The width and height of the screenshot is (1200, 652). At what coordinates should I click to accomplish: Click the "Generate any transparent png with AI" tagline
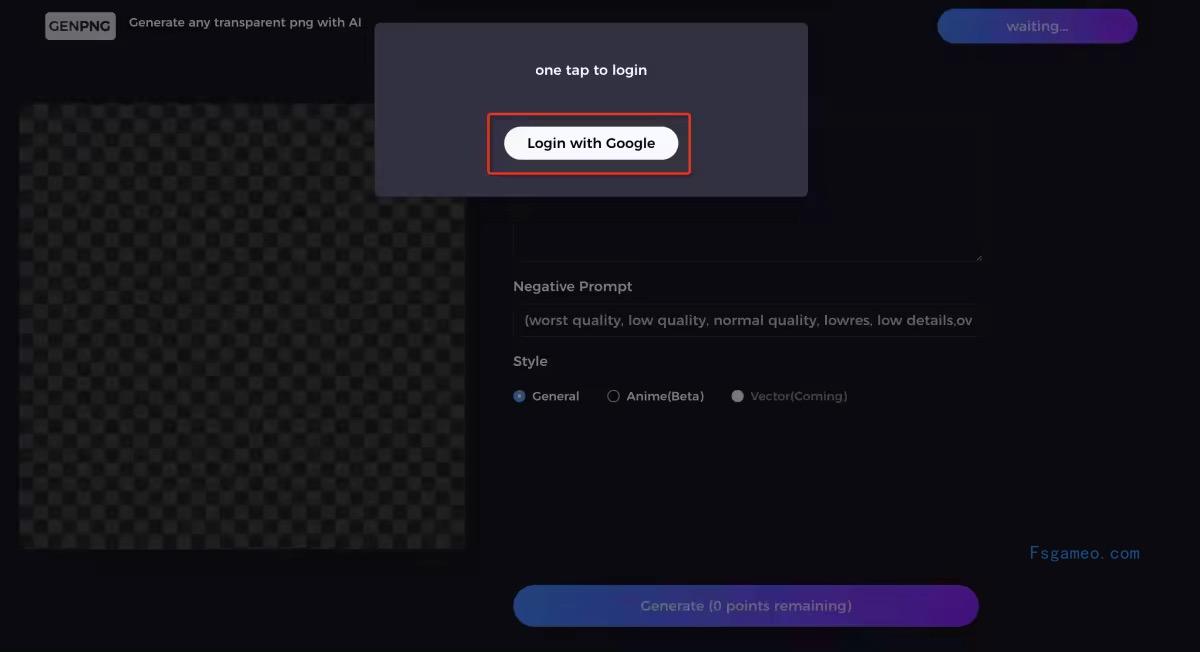coord(245,22)
